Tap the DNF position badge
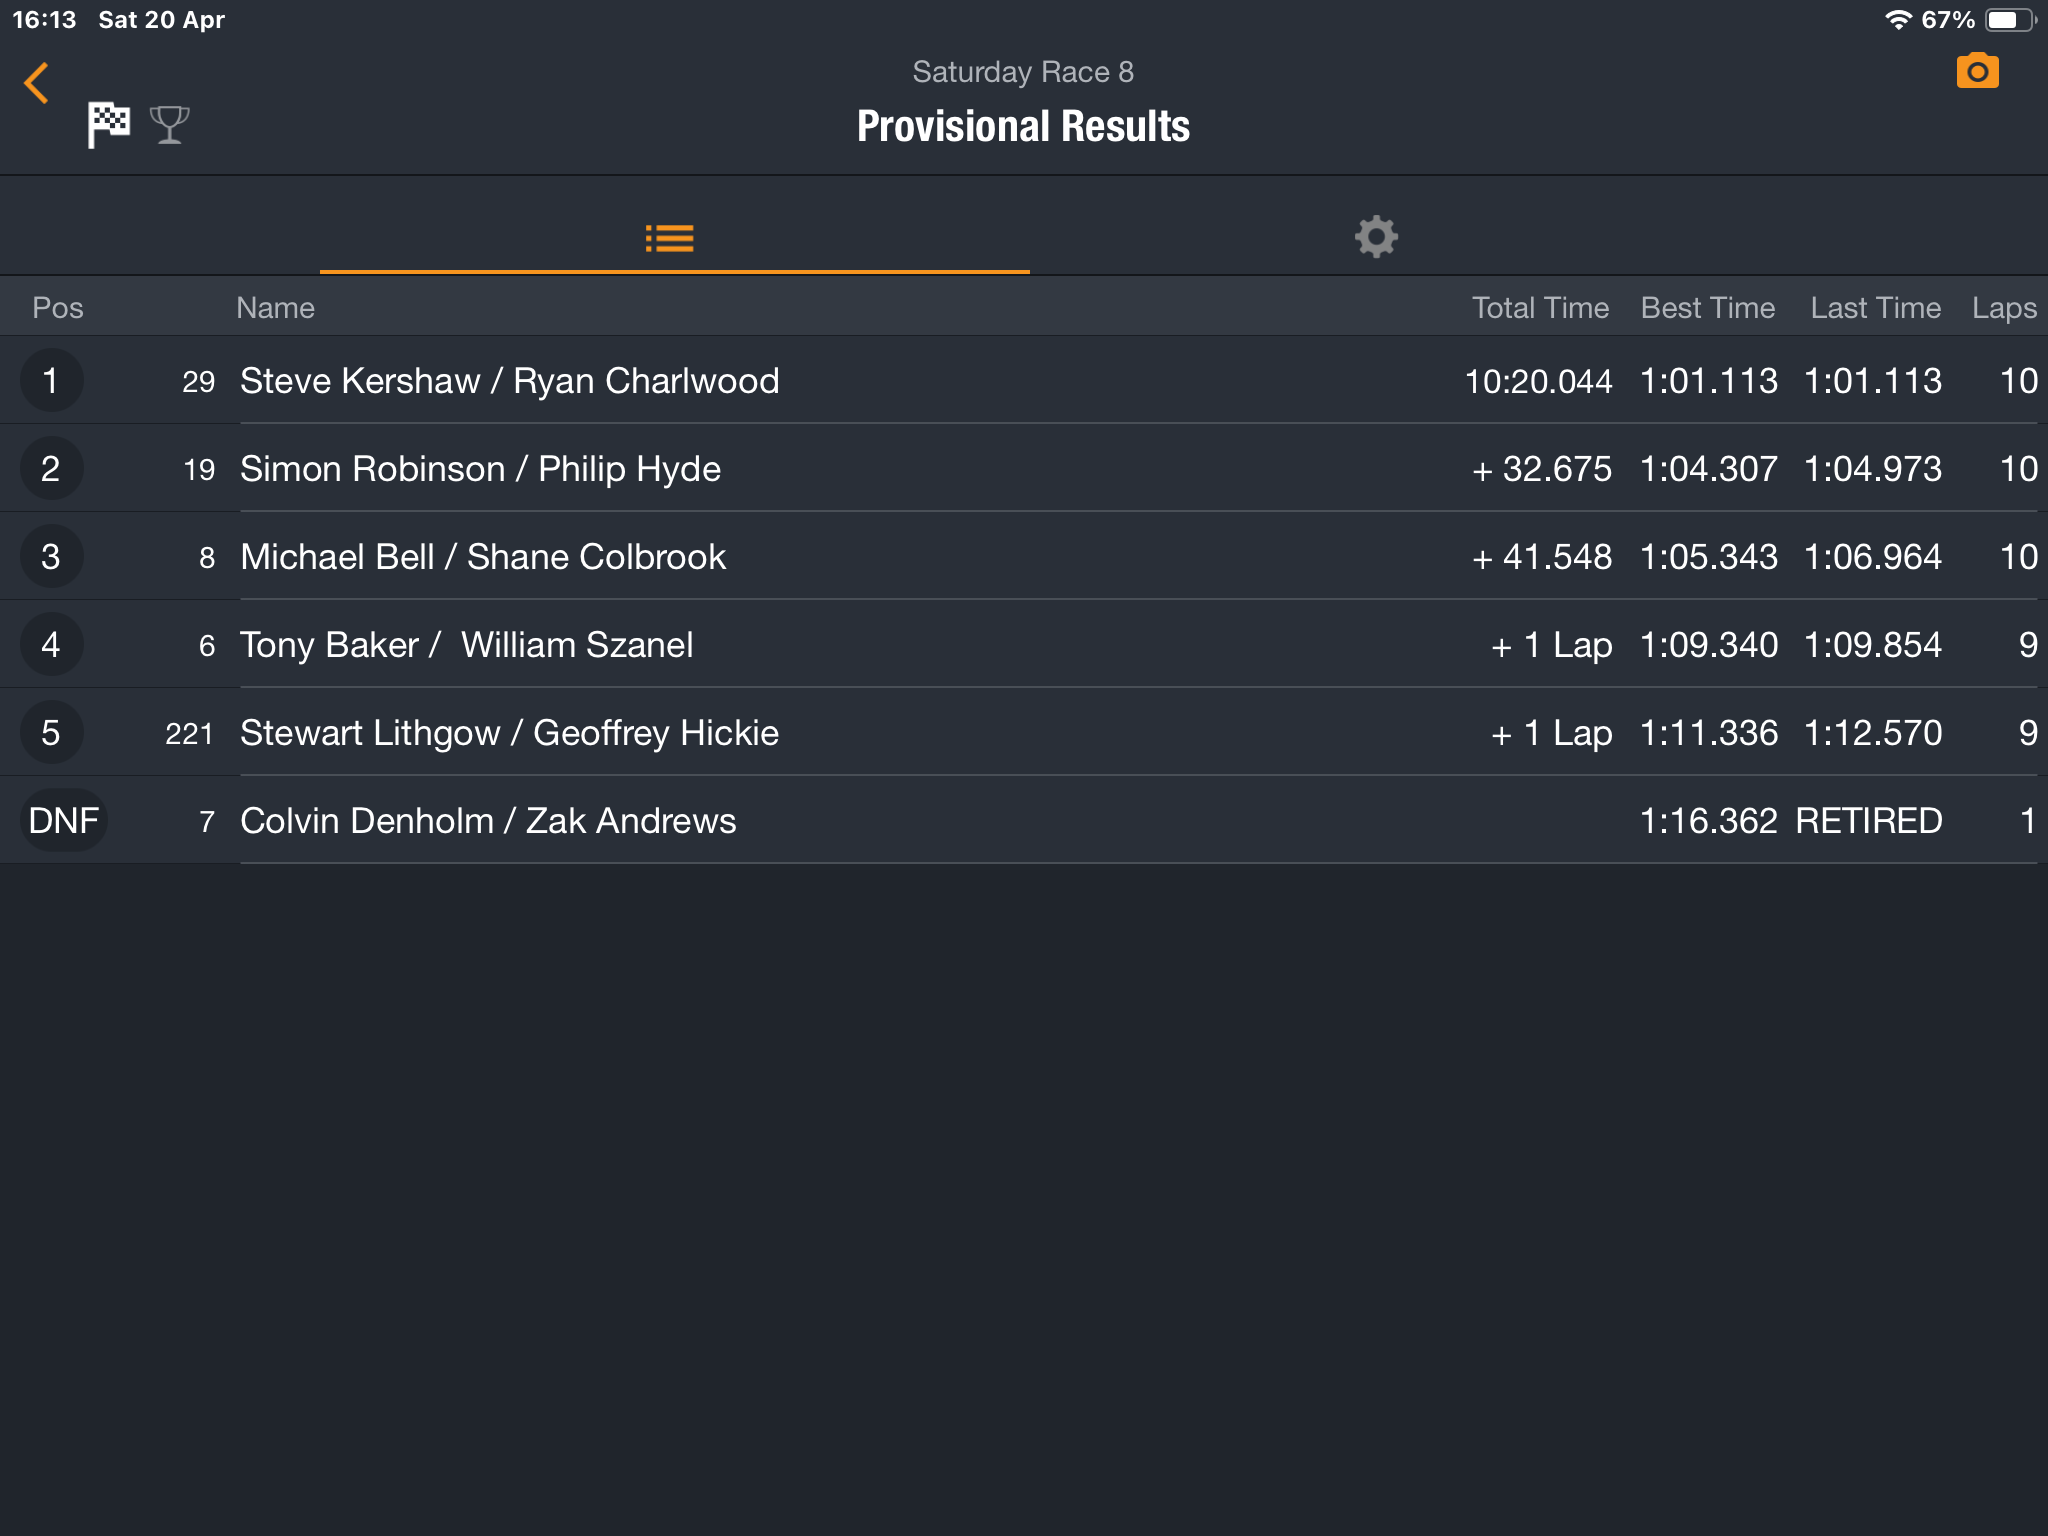The height and width of the screenshot is (1536, 2048). click(x=64, y=821)
